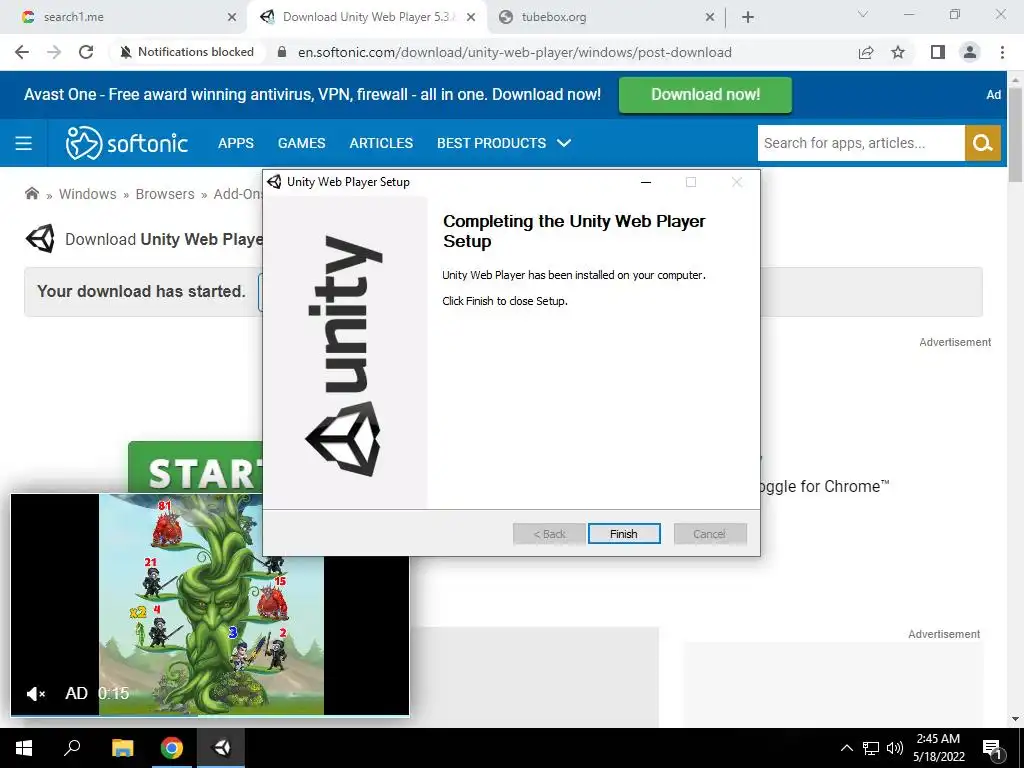Close the search1.me tab

click(x=232, y=17)
